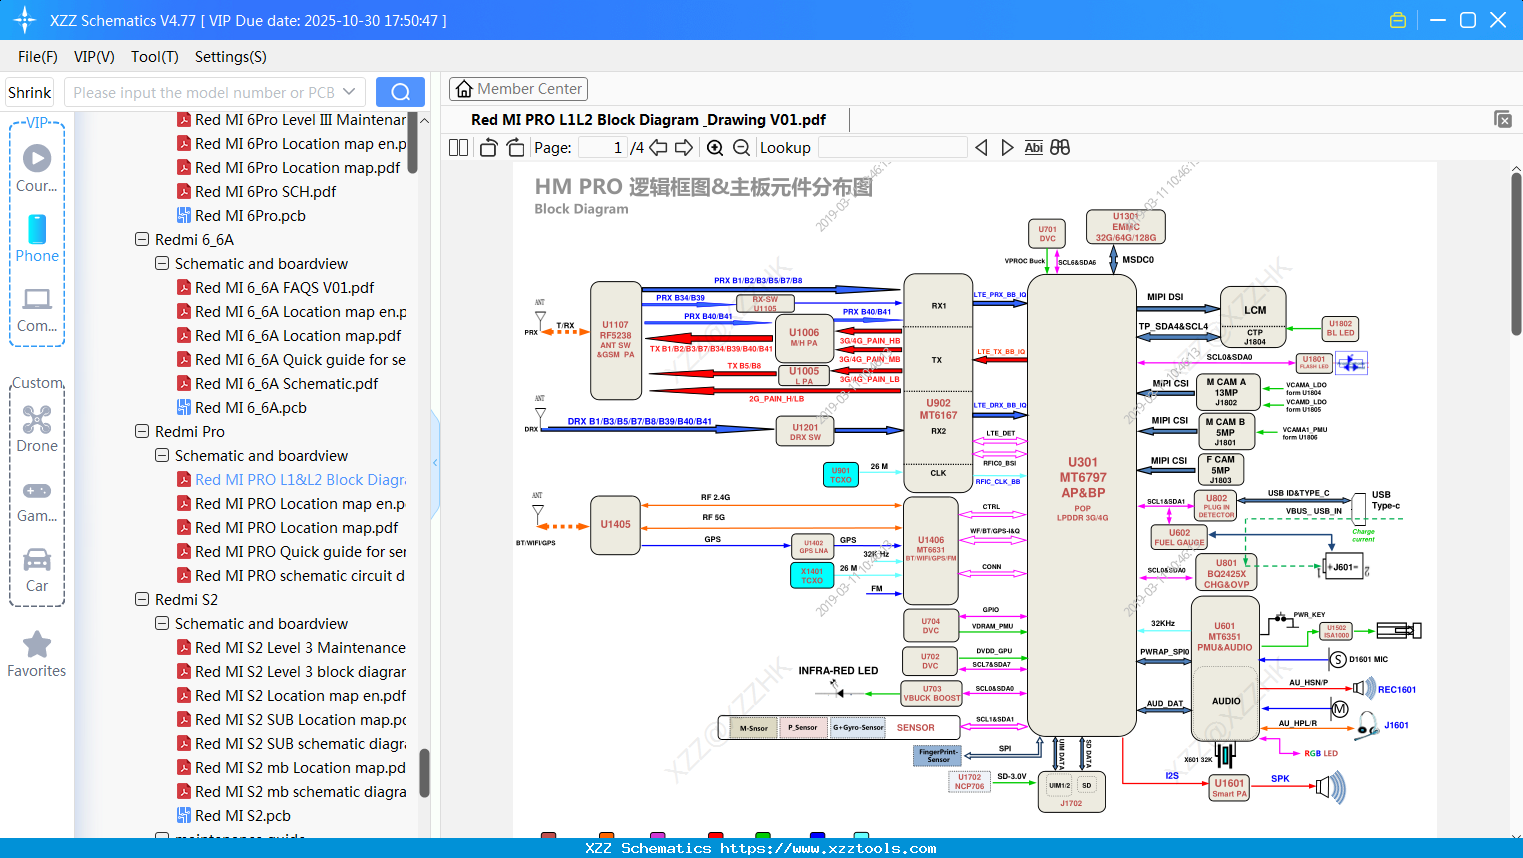
Task: Open the Settings(S) menu
Action: coord(231,57)
